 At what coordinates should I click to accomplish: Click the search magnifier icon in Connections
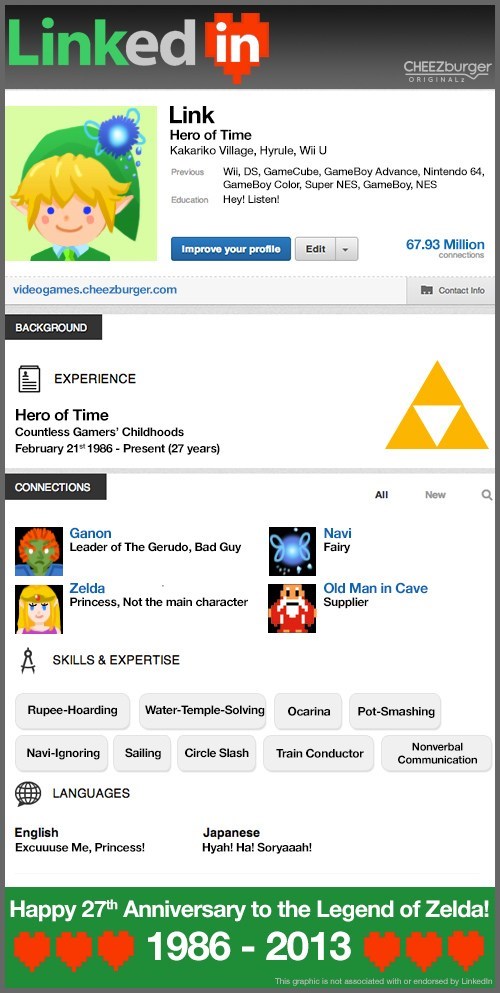point(487,495)
